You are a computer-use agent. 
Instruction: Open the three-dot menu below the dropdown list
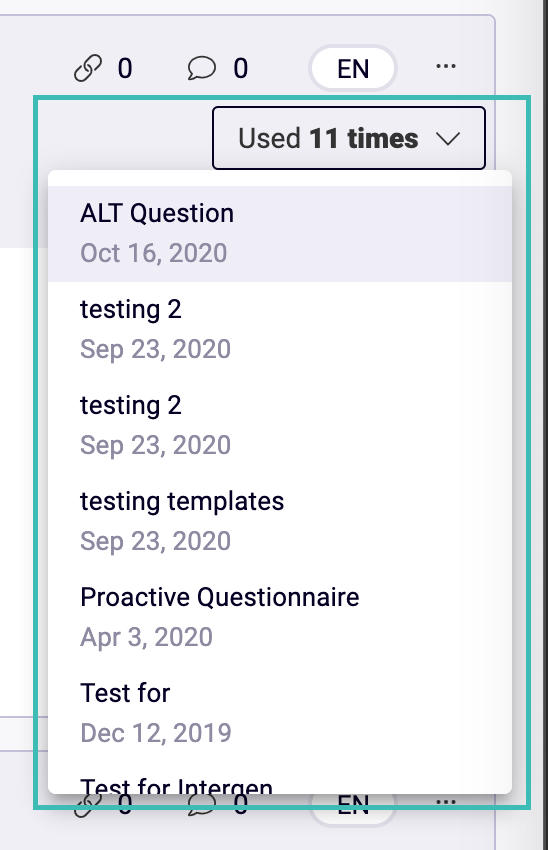[x=446, y=801]
